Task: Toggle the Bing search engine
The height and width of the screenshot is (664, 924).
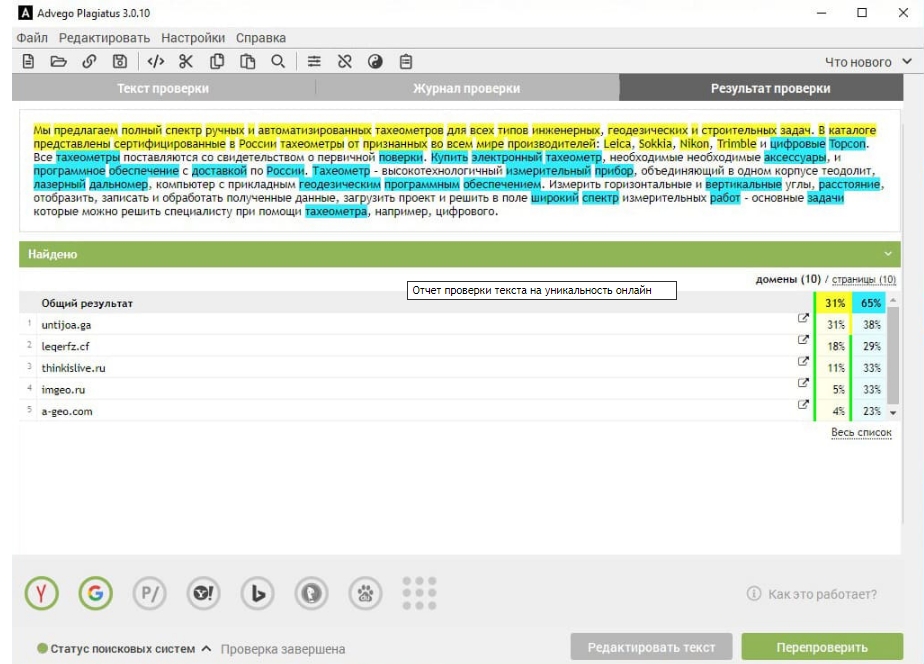Action: coord(258,593)
